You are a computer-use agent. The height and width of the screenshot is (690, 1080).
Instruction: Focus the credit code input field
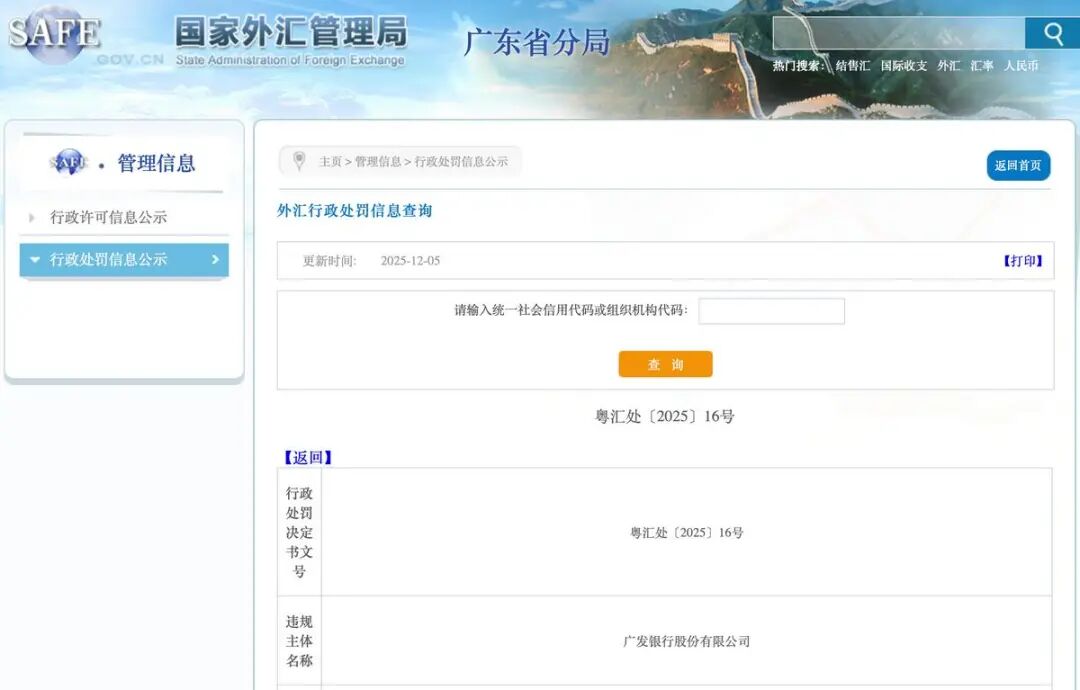pyautogui.click(x=771, y=311)
